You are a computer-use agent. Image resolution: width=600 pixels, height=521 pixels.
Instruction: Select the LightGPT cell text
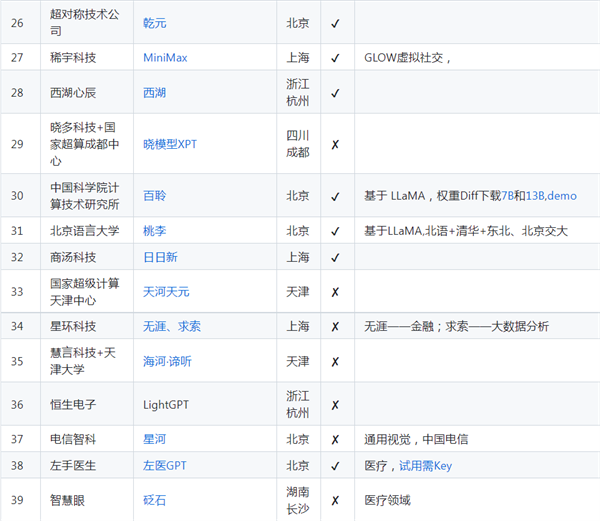click(166, 405)
